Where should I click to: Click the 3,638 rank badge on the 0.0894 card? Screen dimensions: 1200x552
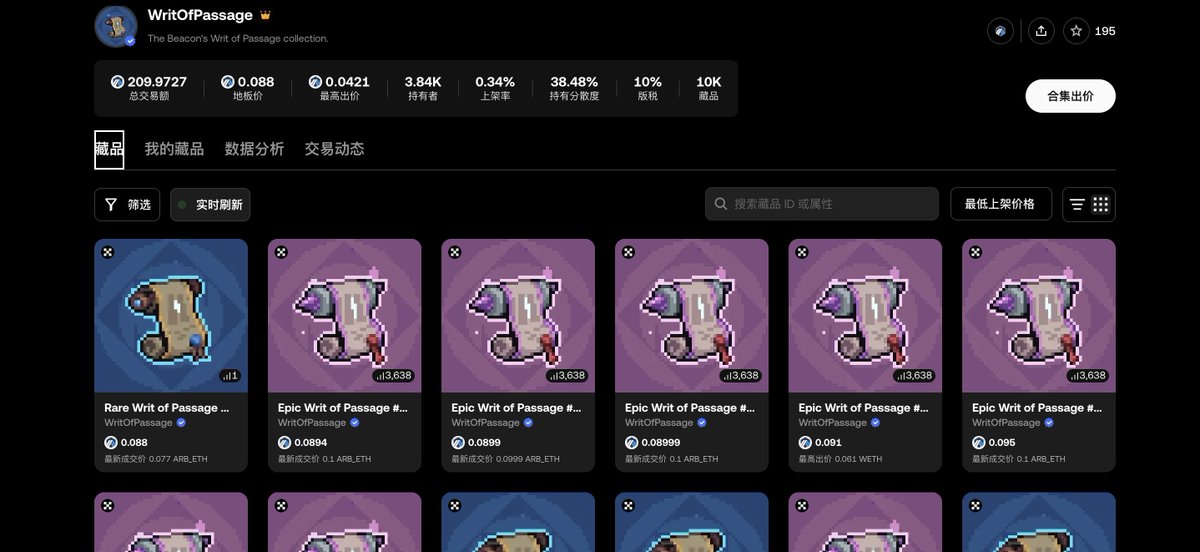[394, 376]
